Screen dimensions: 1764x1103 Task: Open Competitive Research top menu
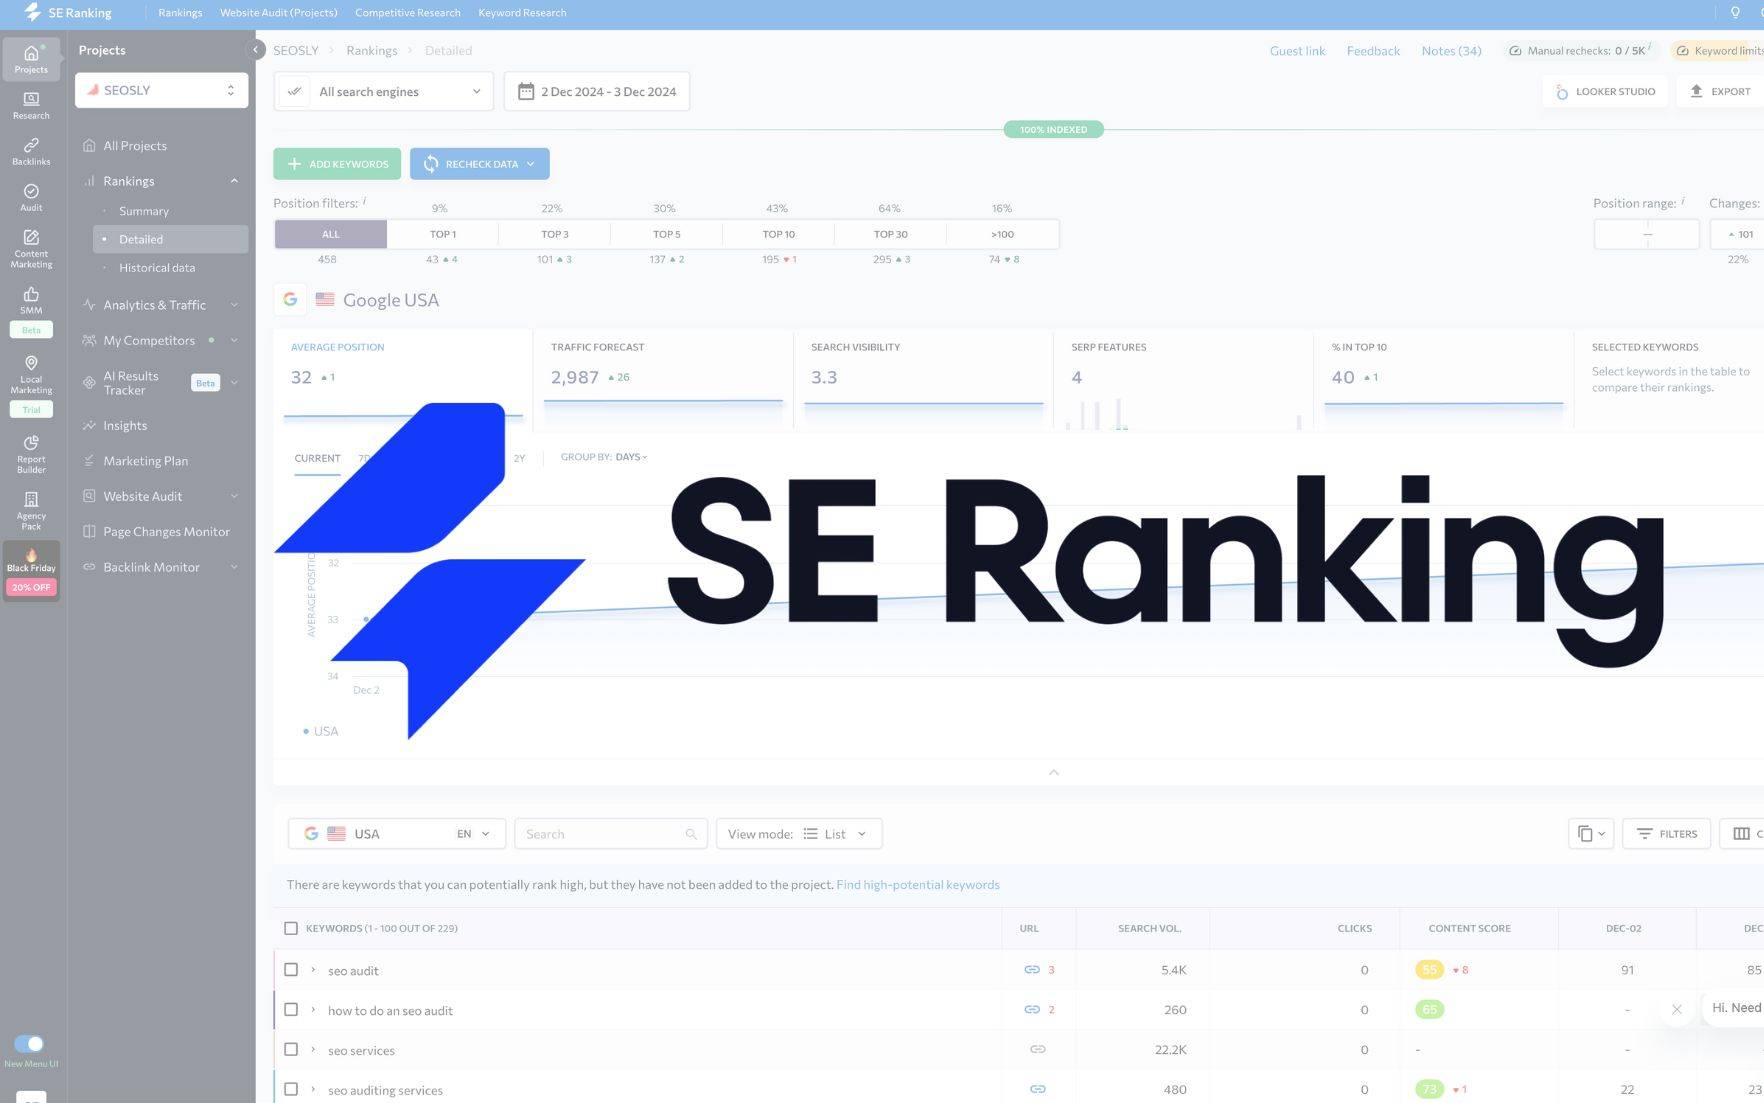407,12
